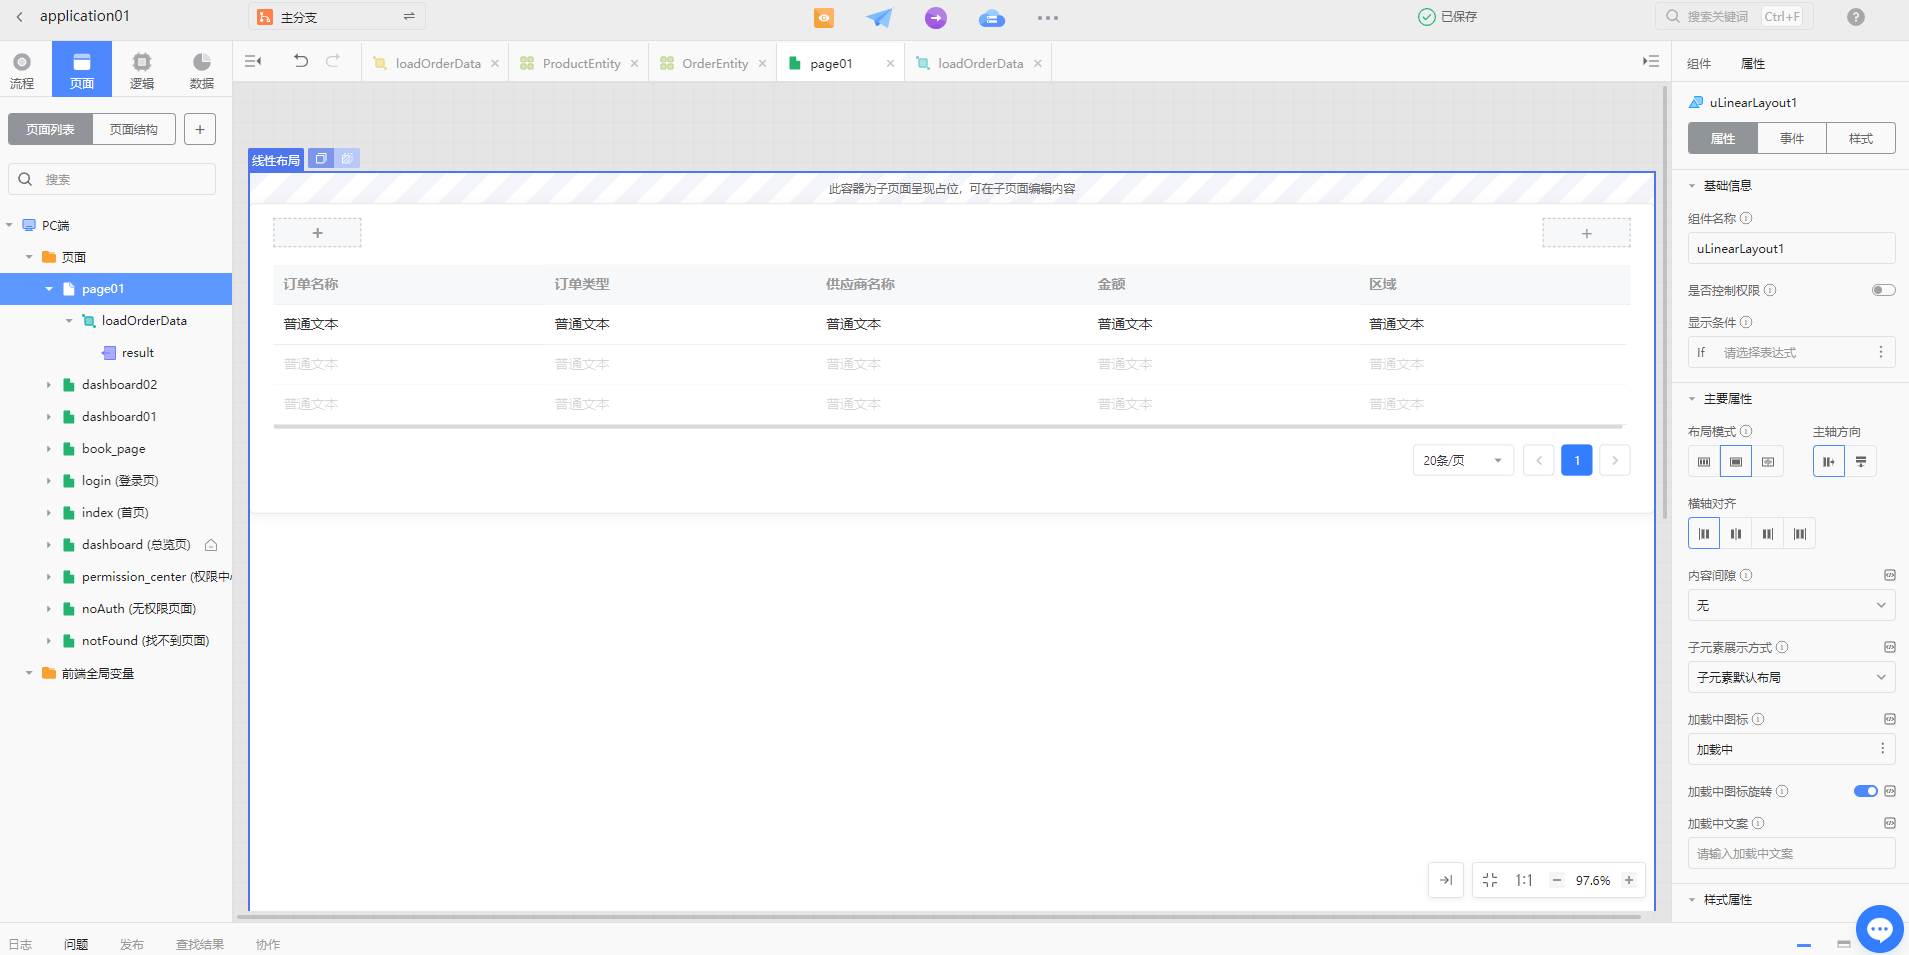
Task: Open the help question mark icon
Action: click(1856, 17)
